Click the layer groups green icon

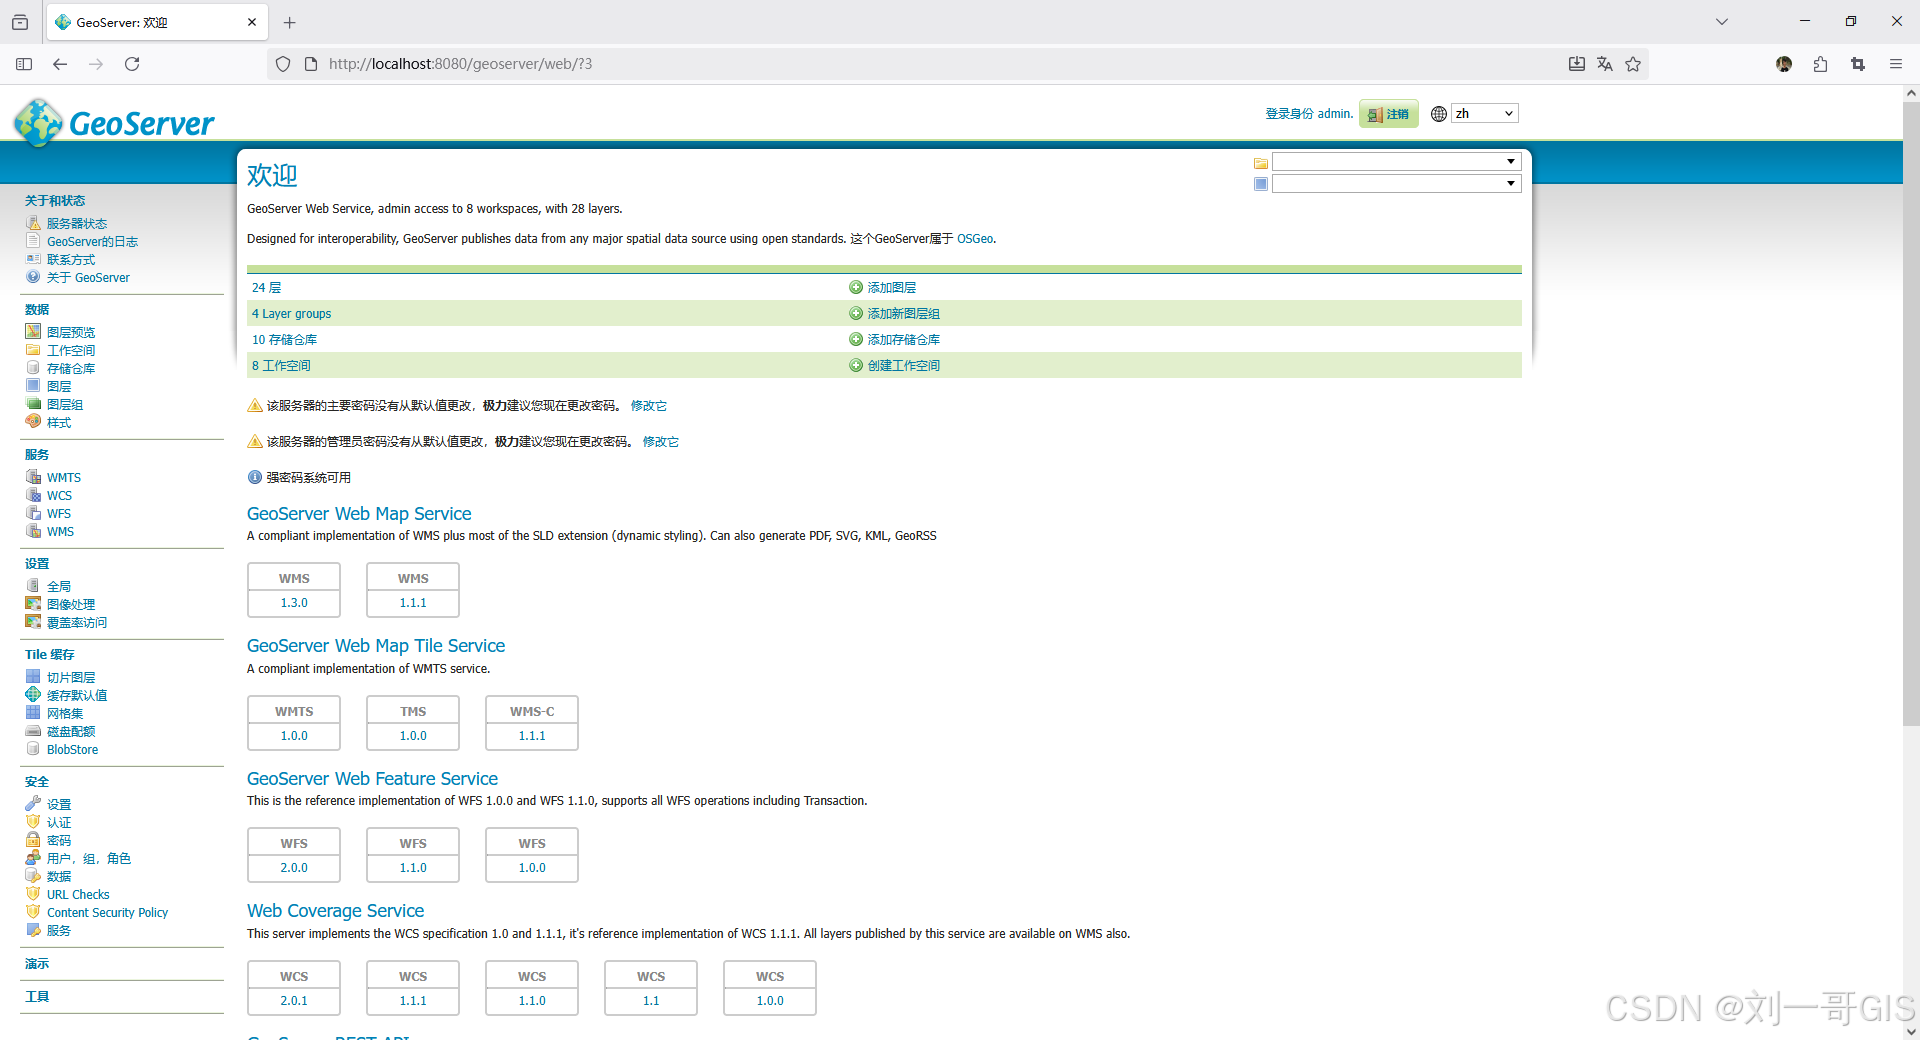[x=33, y=404]
